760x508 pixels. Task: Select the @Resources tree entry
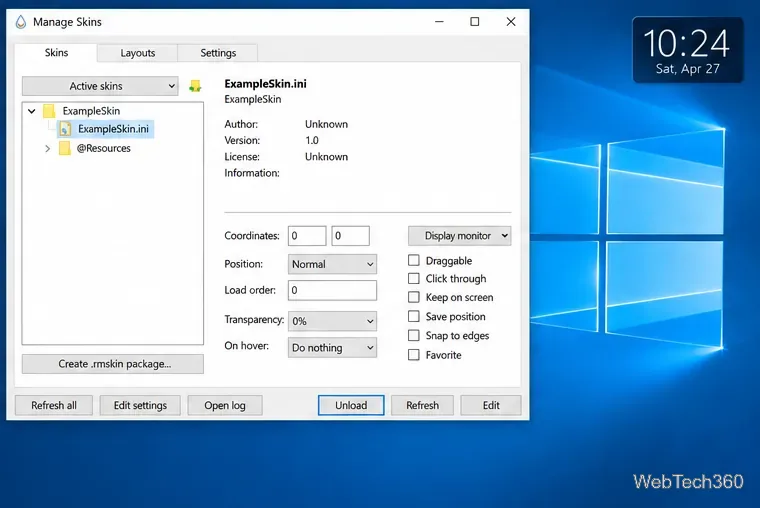[103, 148]
